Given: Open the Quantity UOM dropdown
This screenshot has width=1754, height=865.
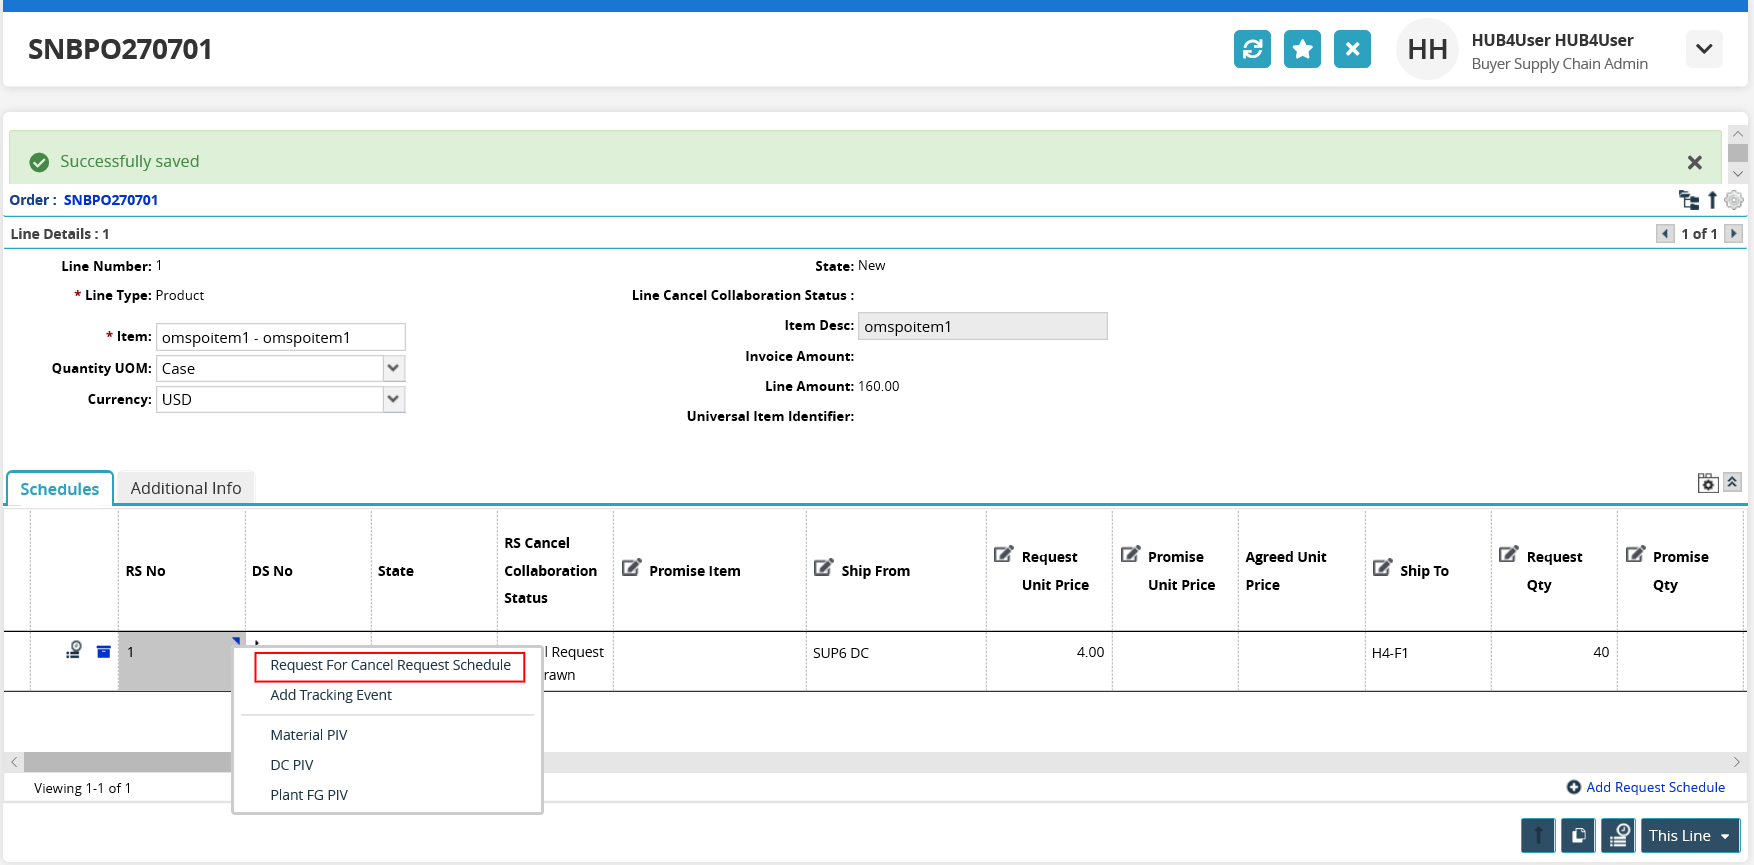Looking at the screenshot, I should click(x=394, y=368).
